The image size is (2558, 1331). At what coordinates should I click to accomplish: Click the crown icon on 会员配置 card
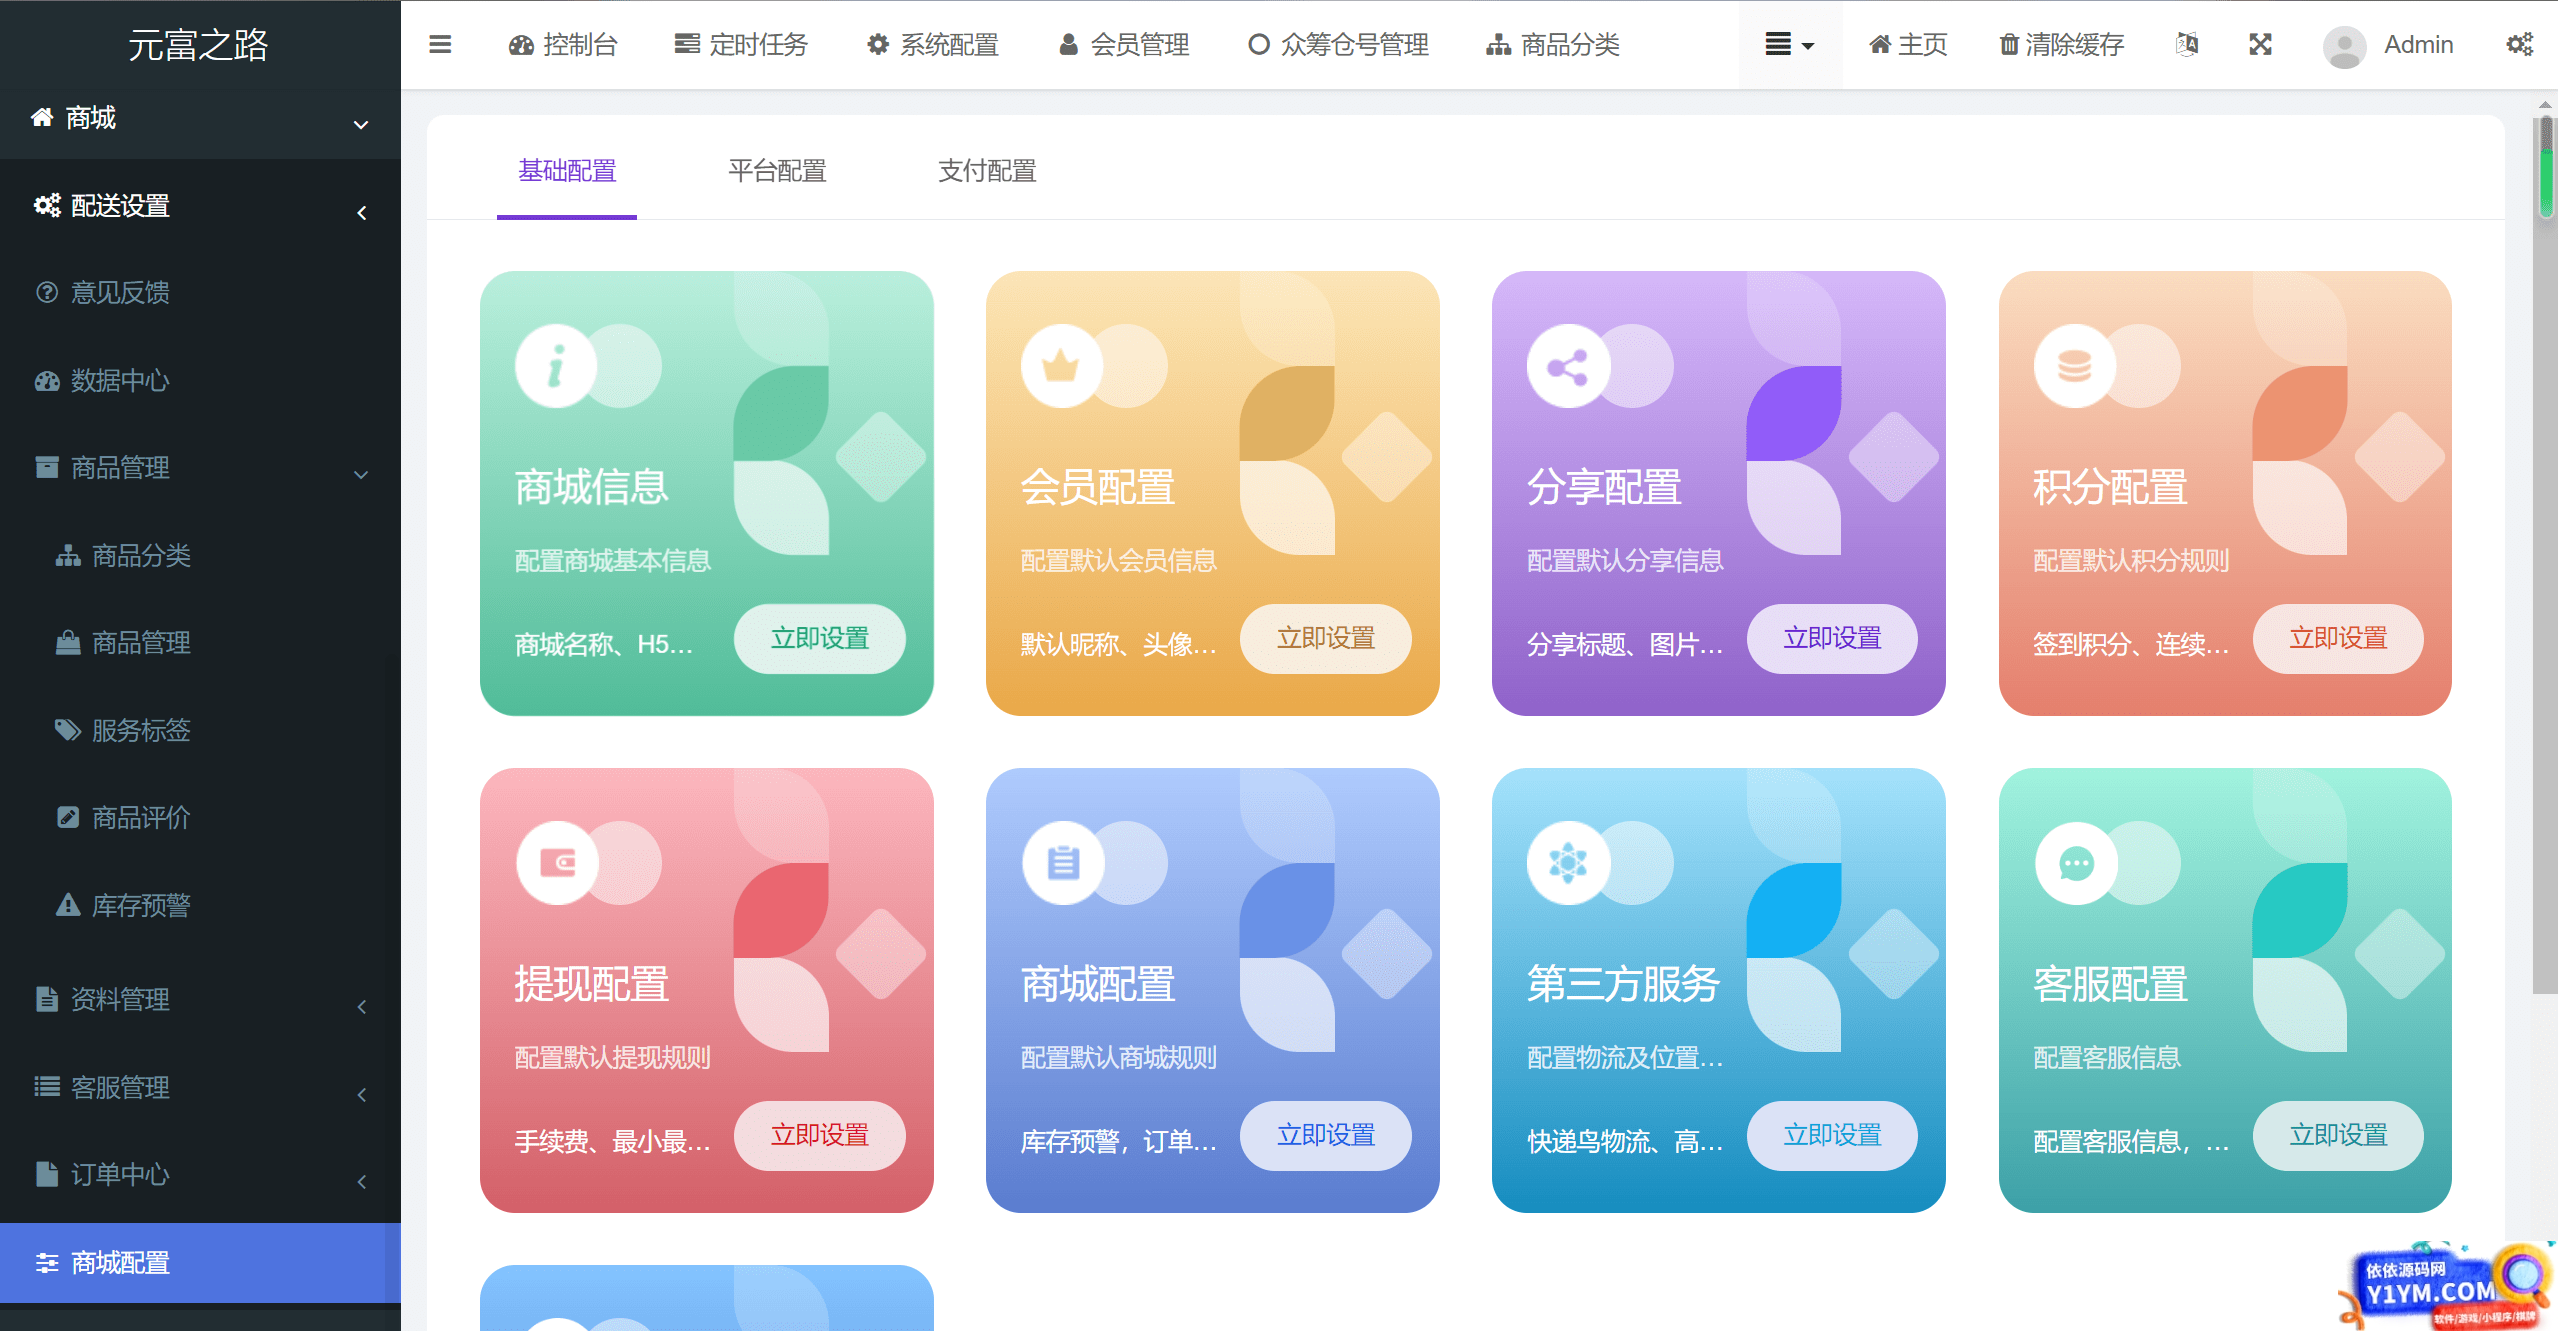point(1061,366)
